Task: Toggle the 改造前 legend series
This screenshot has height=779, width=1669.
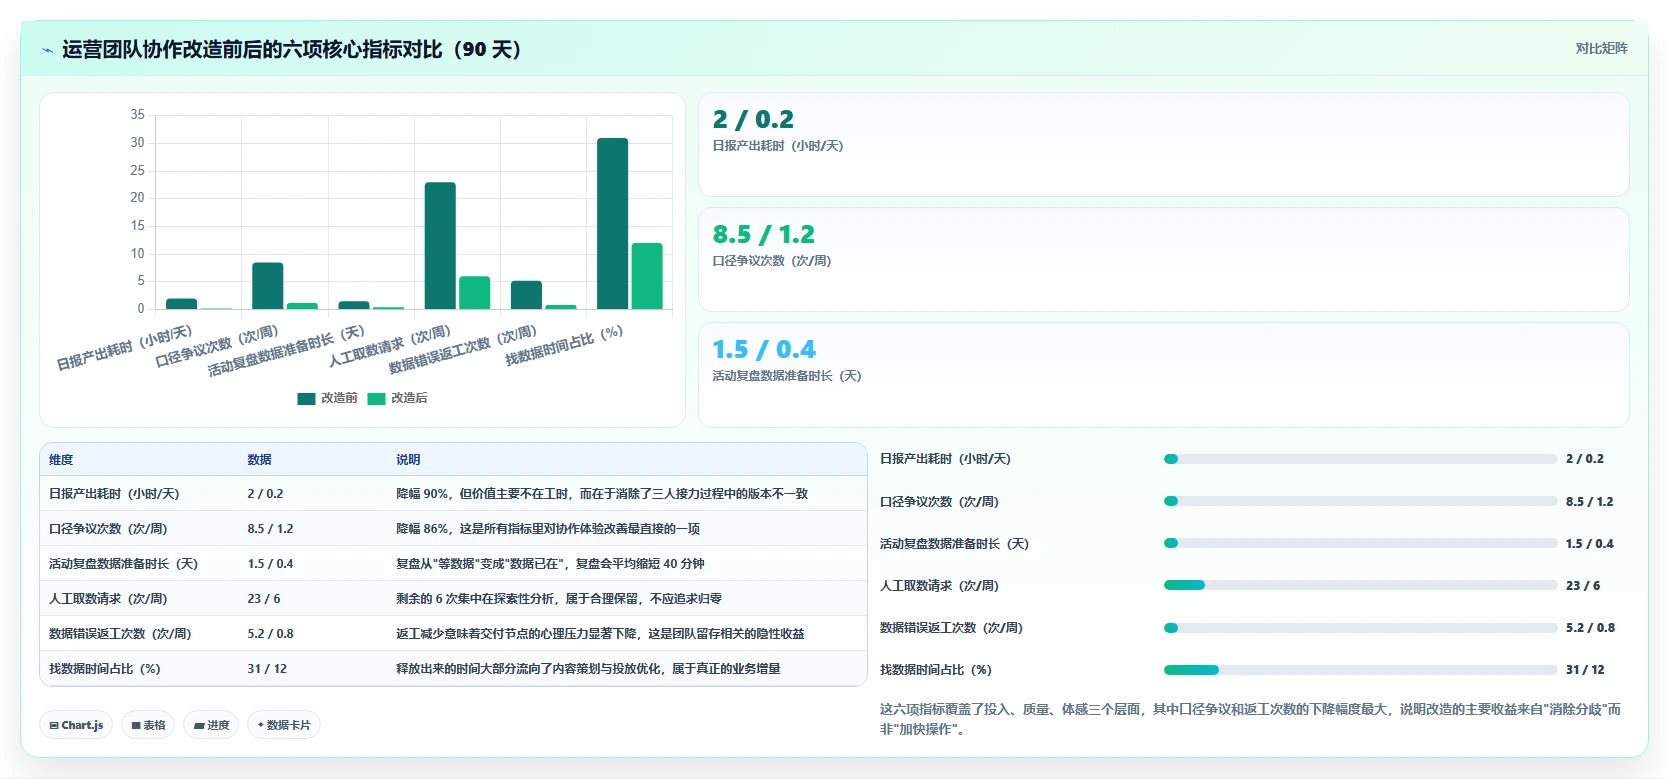Action: pos(327,398)
